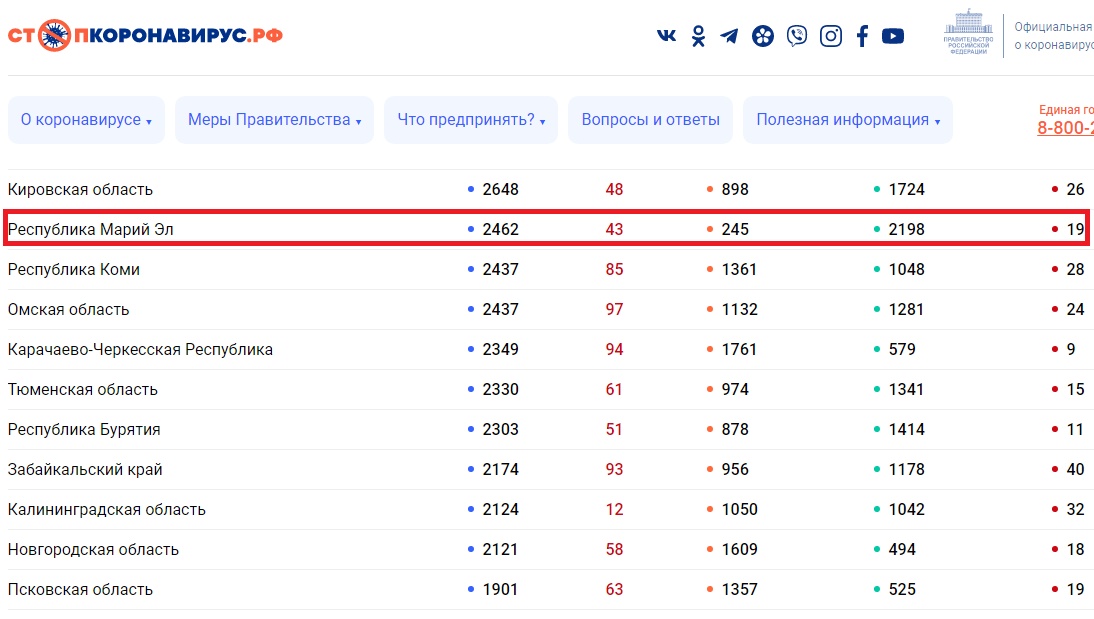Click the Russian Government building logo
The width and height of the screenshot is (1094, 619).
tap(967, 34)
